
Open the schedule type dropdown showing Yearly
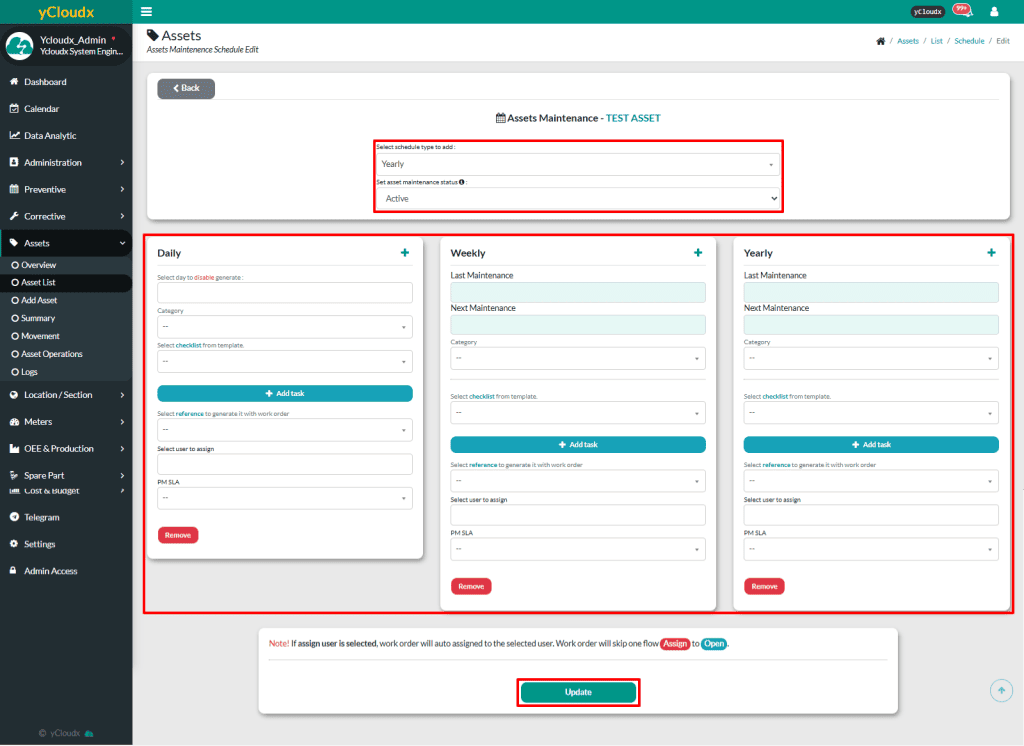[578, 164]
